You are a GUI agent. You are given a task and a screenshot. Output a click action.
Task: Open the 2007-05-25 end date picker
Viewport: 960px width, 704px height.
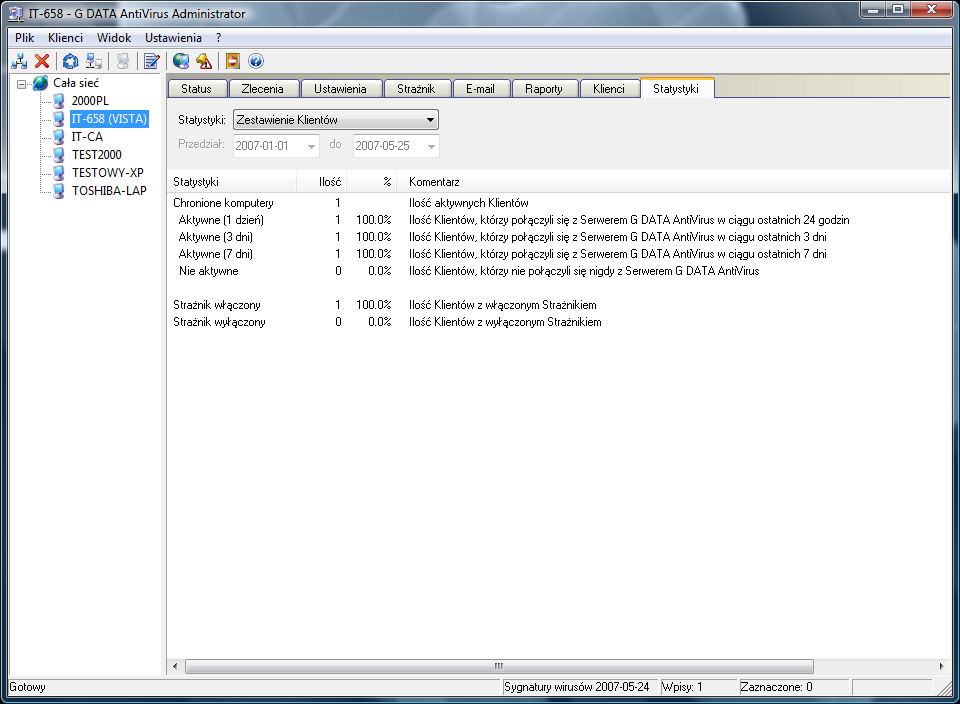431,146
